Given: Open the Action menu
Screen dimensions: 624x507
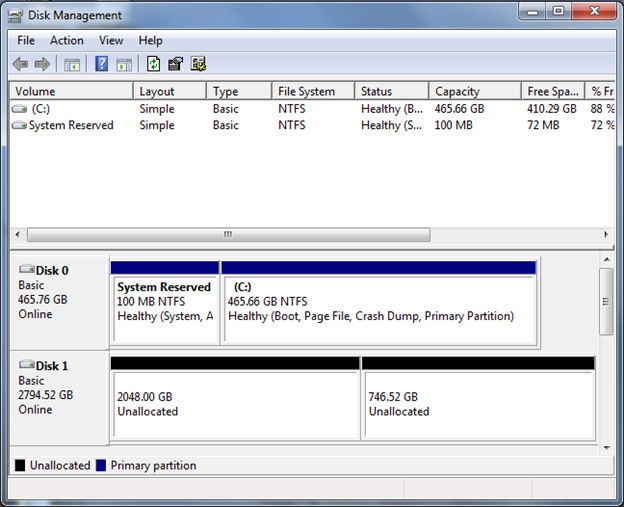Looking at the screenshot, I should (x=67, y=40).
